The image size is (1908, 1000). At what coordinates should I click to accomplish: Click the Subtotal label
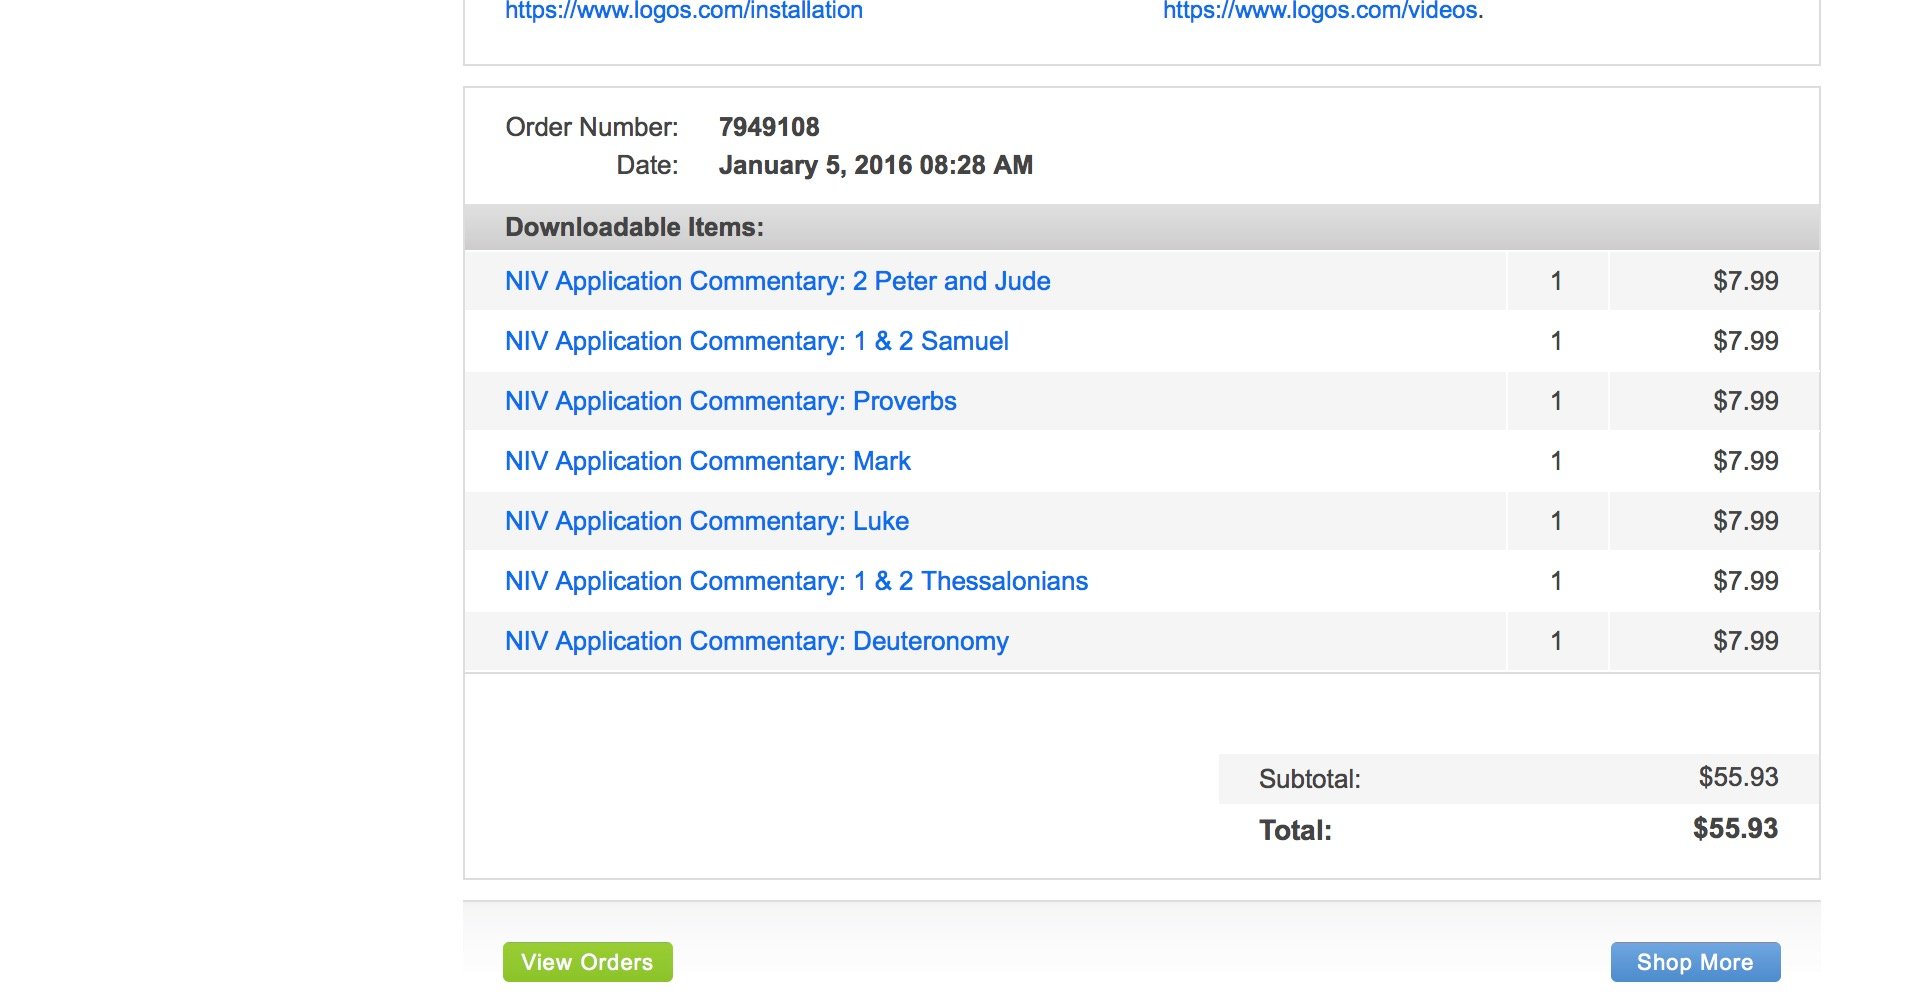(1309, 779)
